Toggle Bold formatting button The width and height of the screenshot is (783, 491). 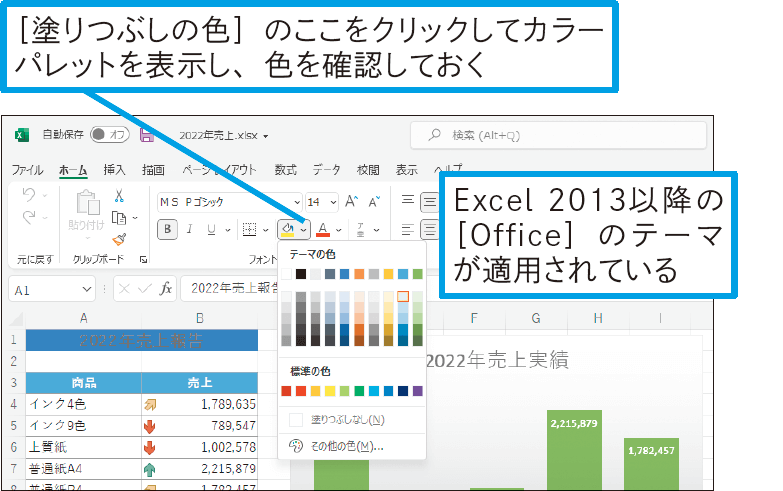click(168, 229)
